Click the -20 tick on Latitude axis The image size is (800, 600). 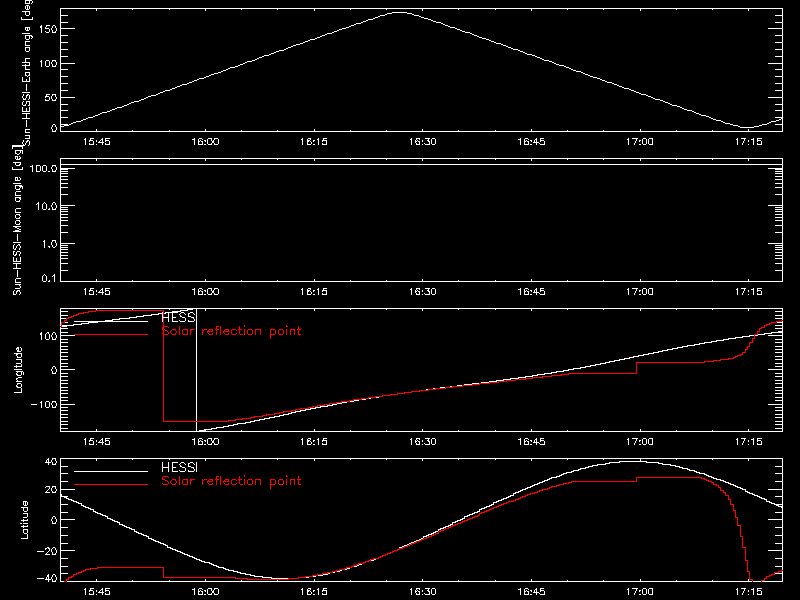click(47, 551)
